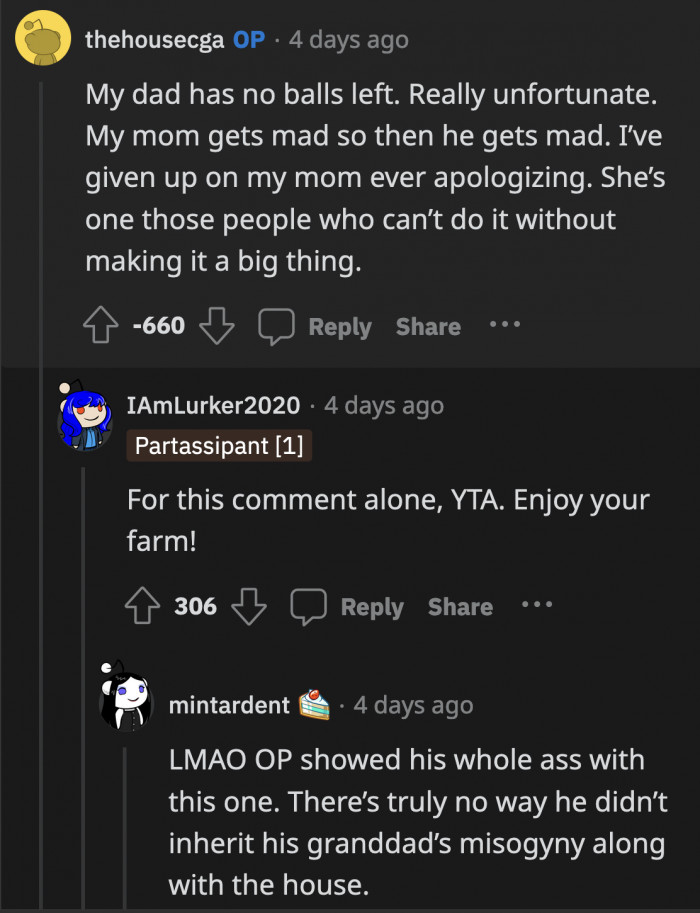Click the speech bubble reply icon on OP's comment
Screen dimensions: 700x913
click(276, 325)
